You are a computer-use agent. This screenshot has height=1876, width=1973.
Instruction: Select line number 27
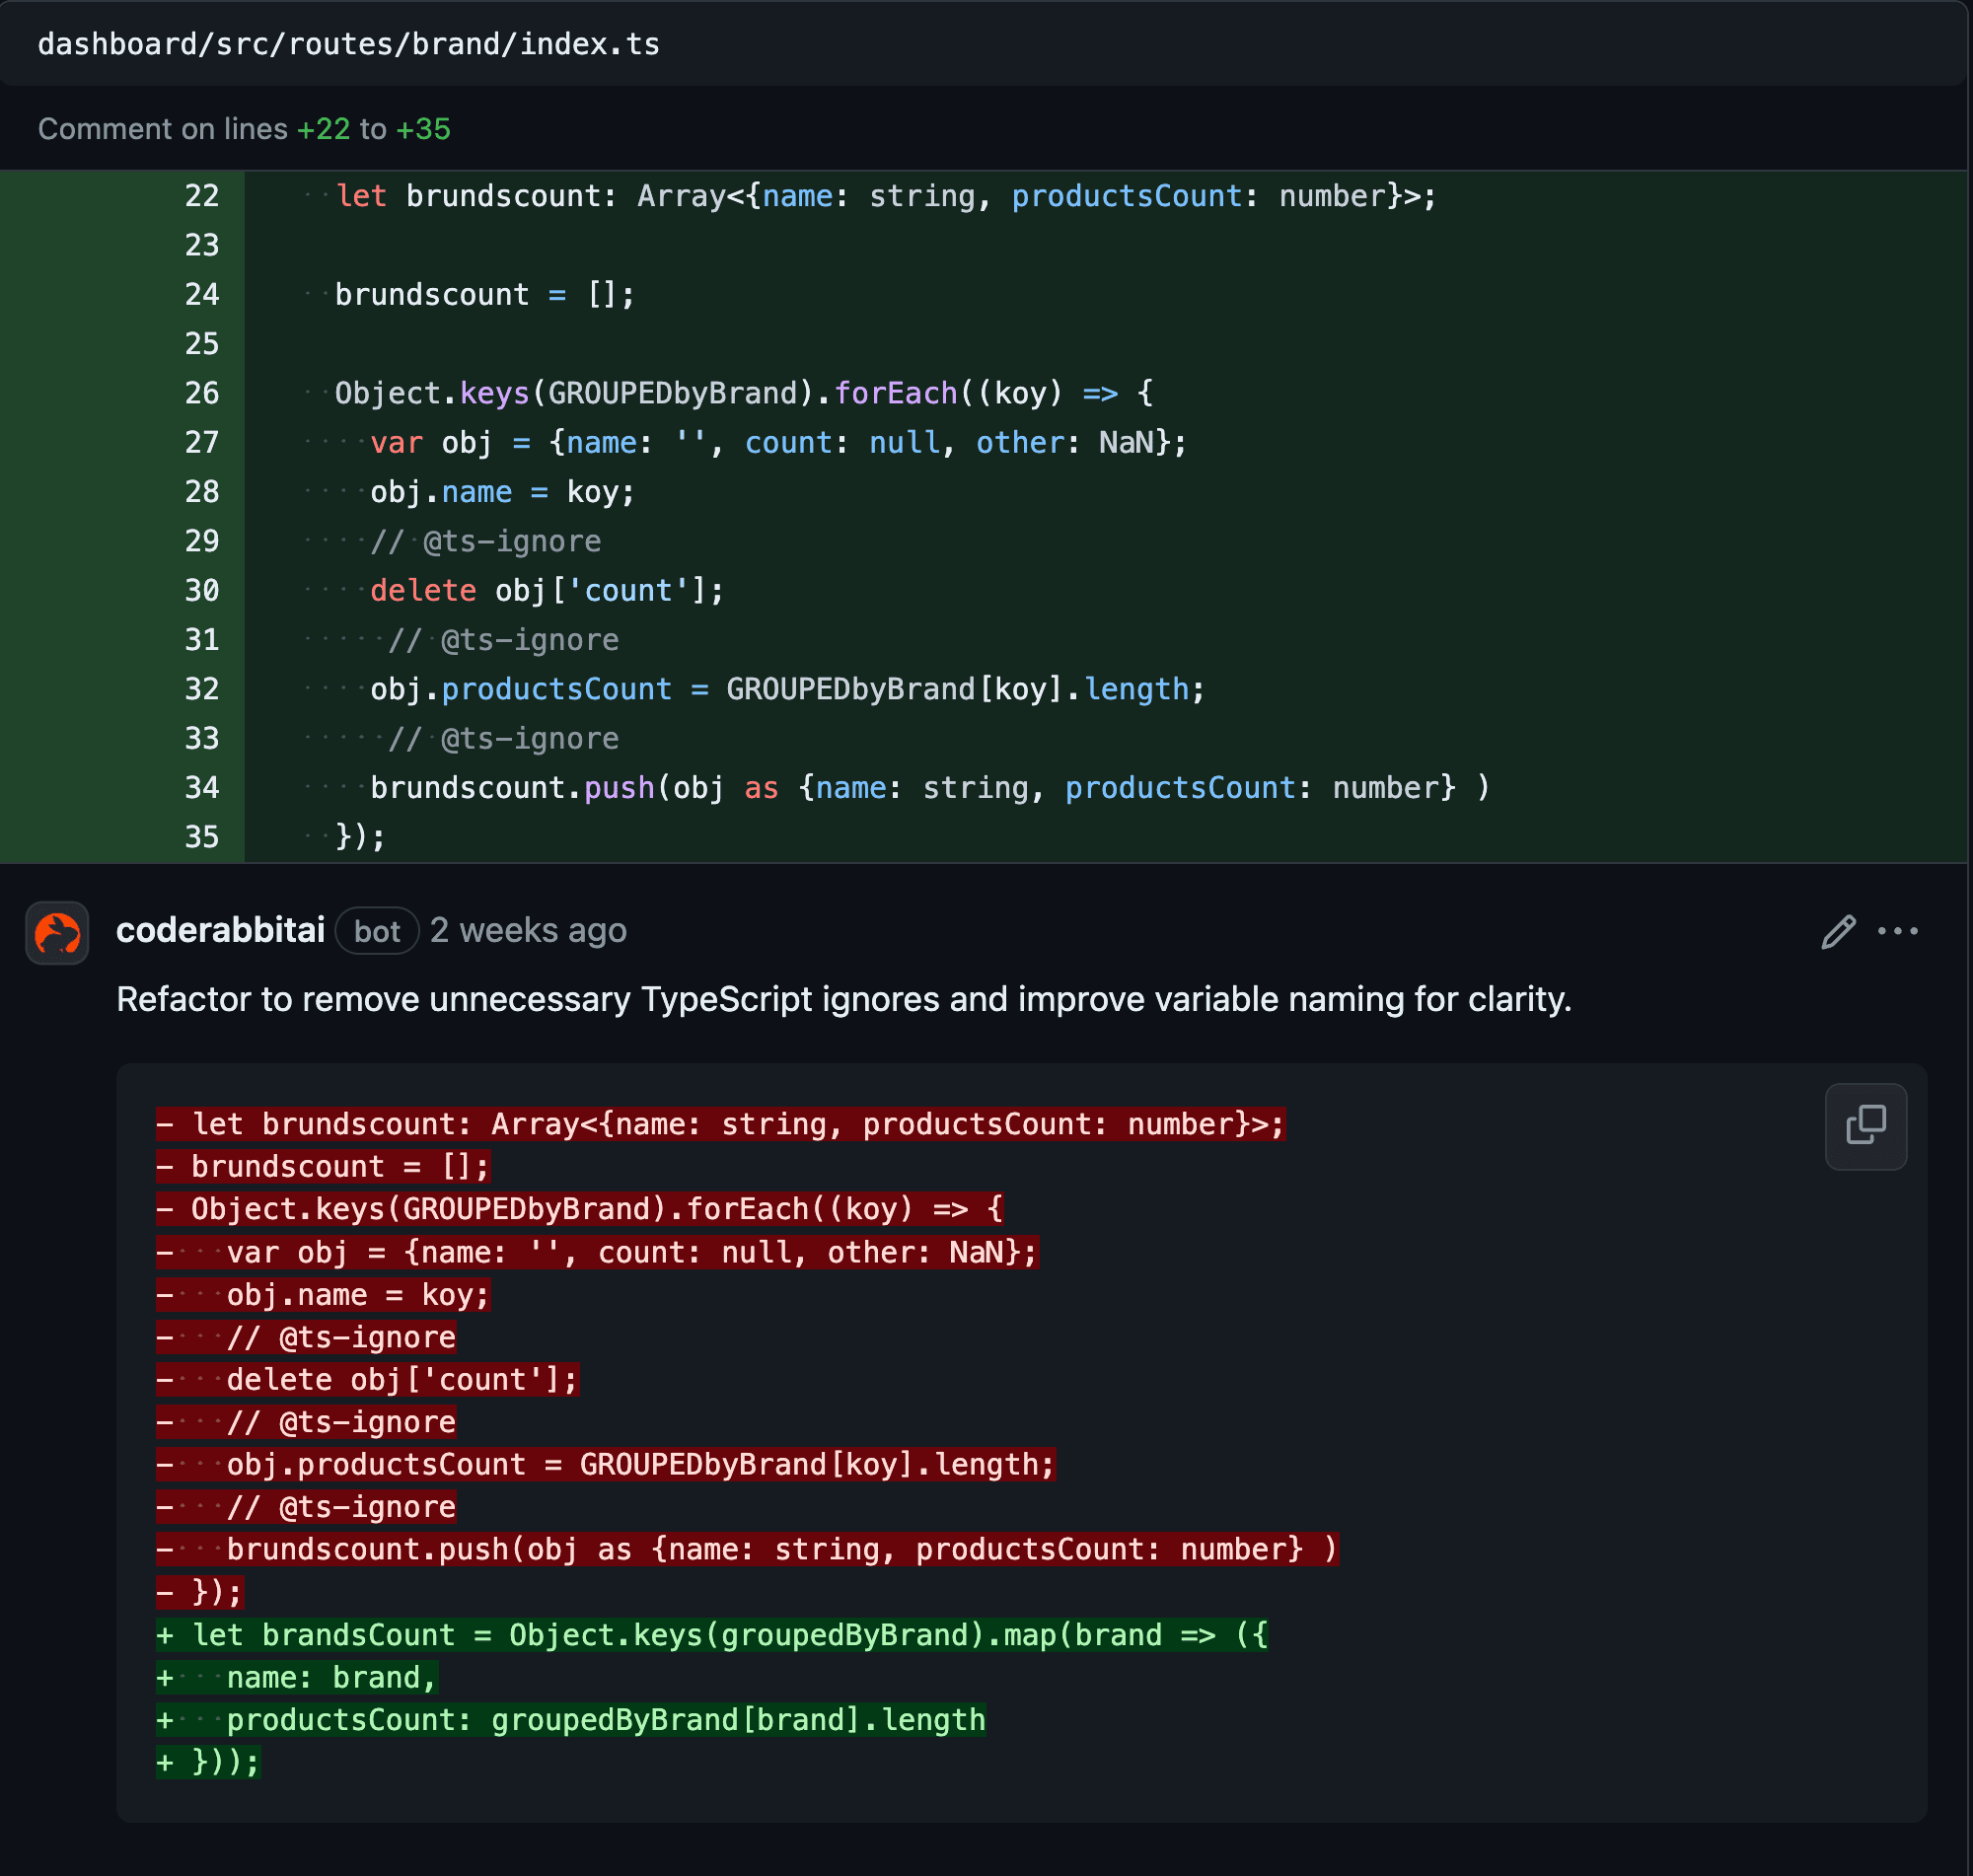202,442
